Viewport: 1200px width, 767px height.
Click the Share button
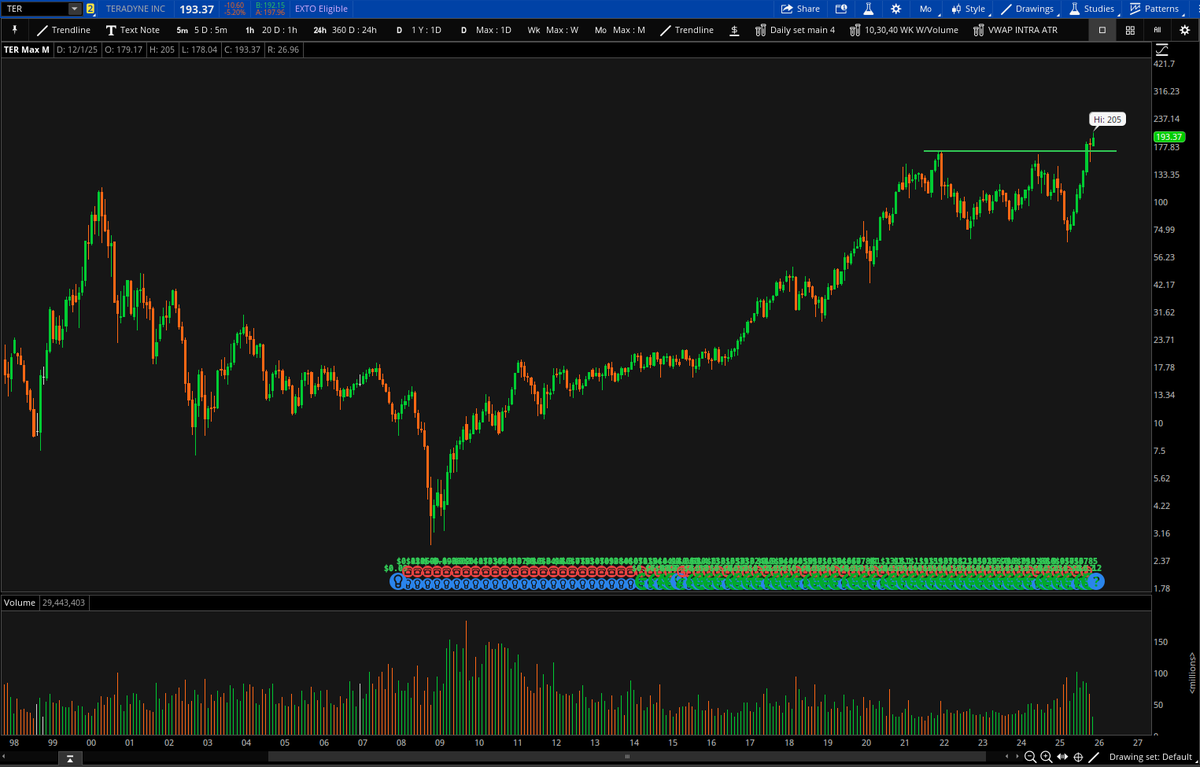click(801, 8)
